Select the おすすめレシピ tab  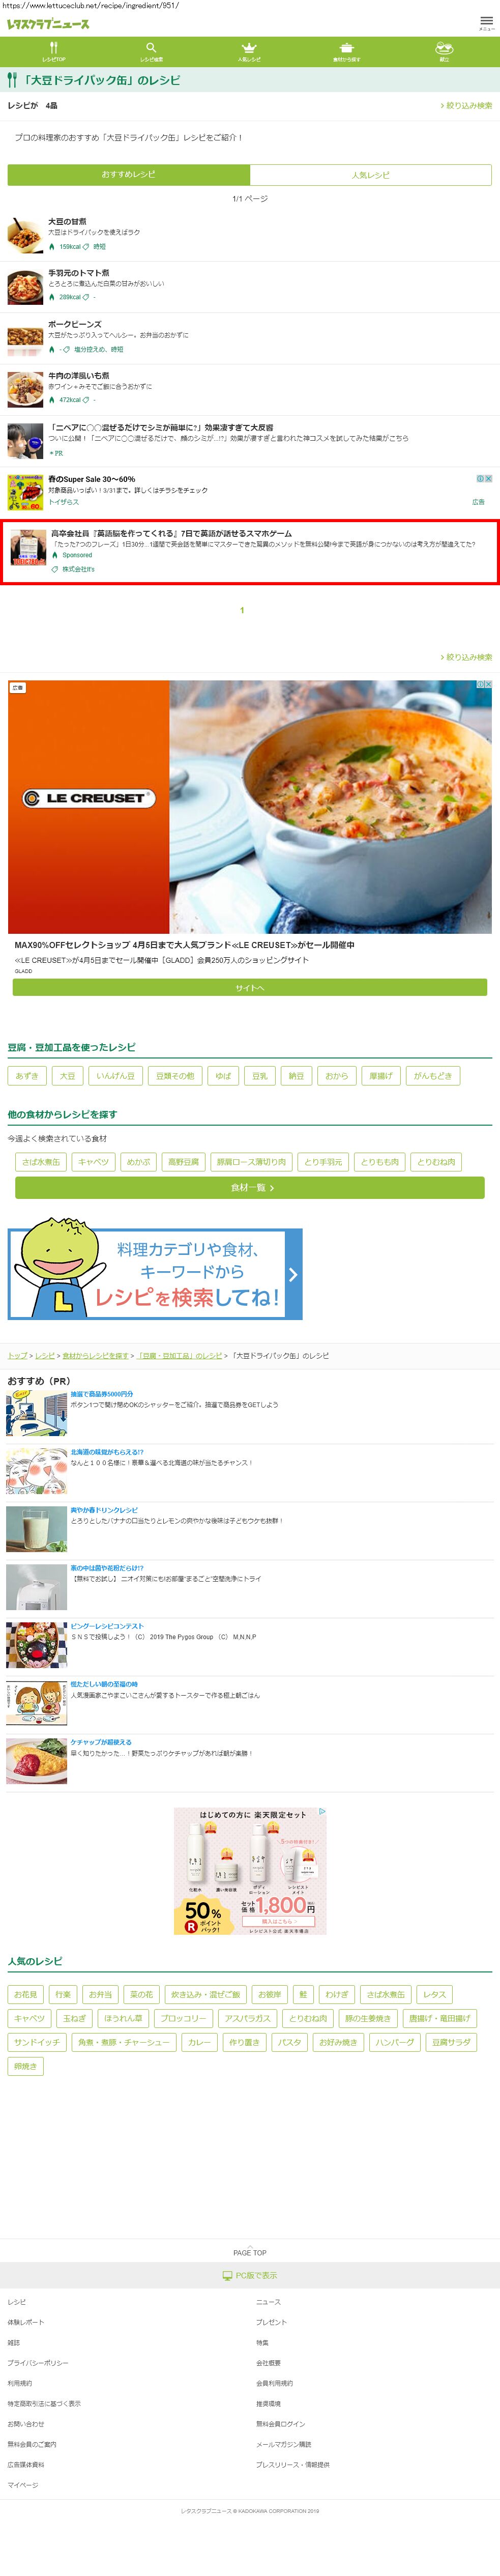click(129, 175)
